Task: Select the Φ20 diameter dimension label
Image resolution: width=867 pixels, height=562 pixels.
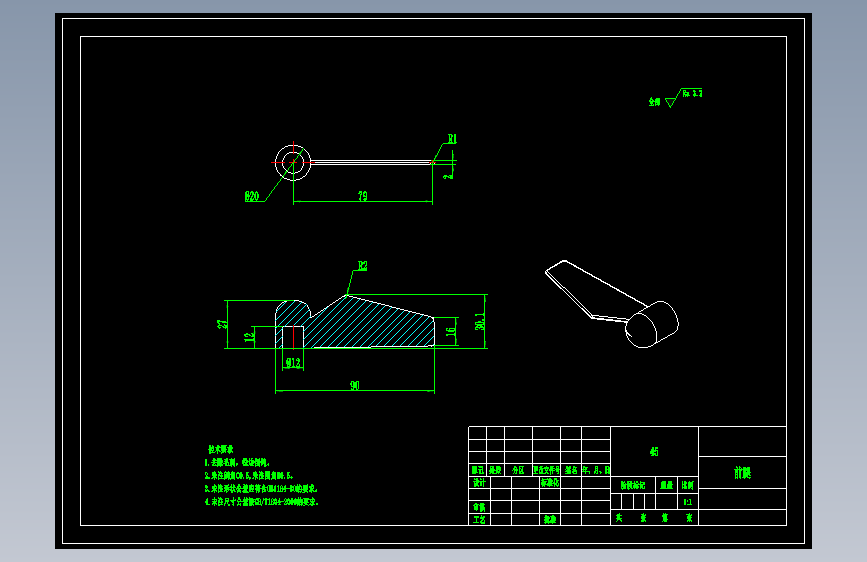Action: point(252,196)
